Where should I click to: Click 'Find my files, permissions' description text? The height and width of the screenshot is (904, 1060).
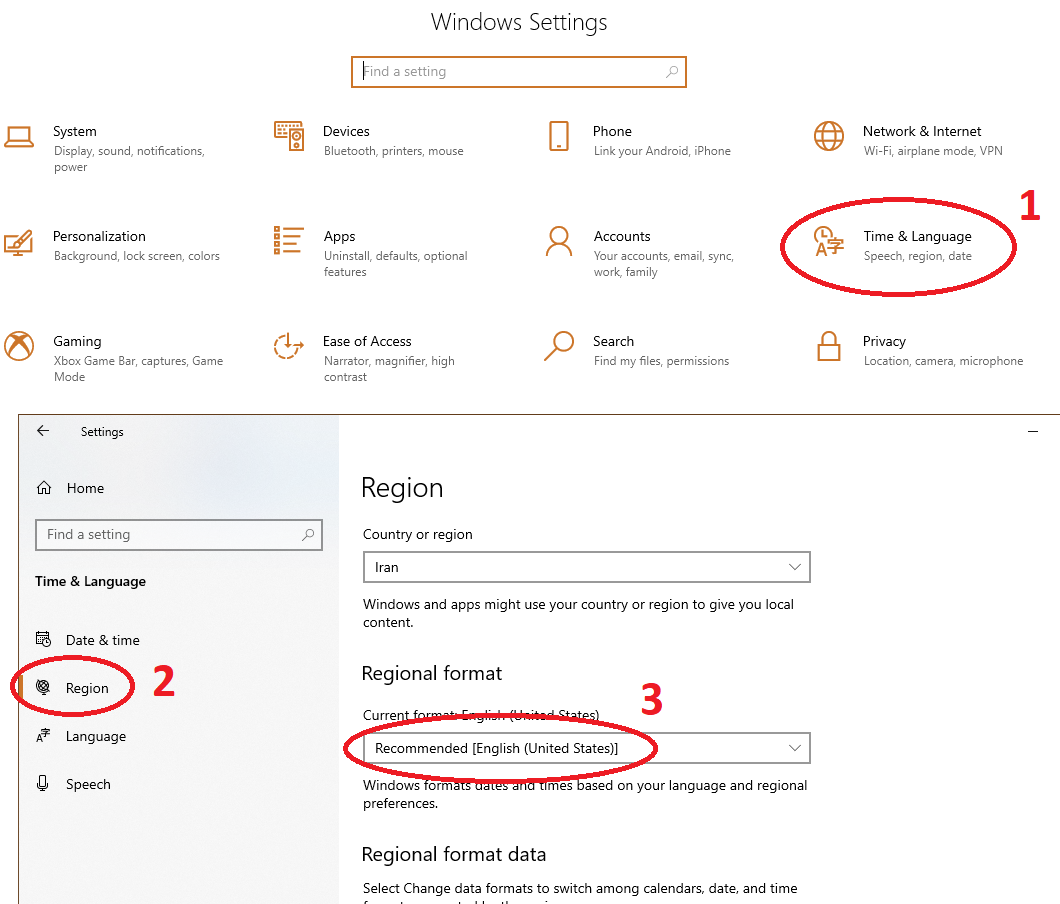661,361
